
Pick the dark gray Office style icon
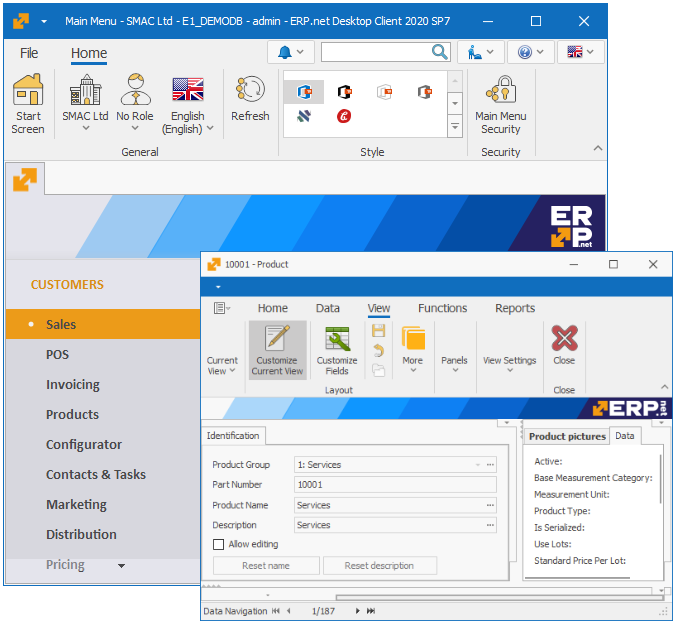(x=425, y=92)
